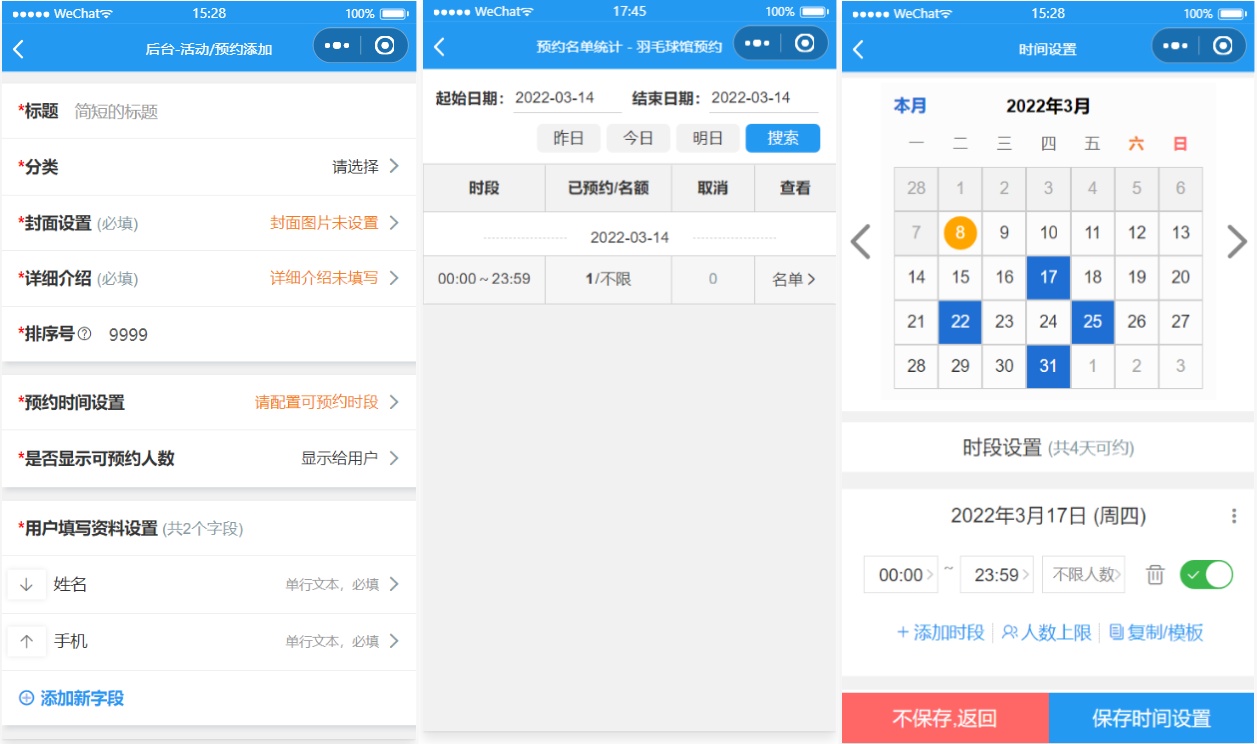
Task: Switch to the 今日 filter
Action: click(x=638, y=138)
